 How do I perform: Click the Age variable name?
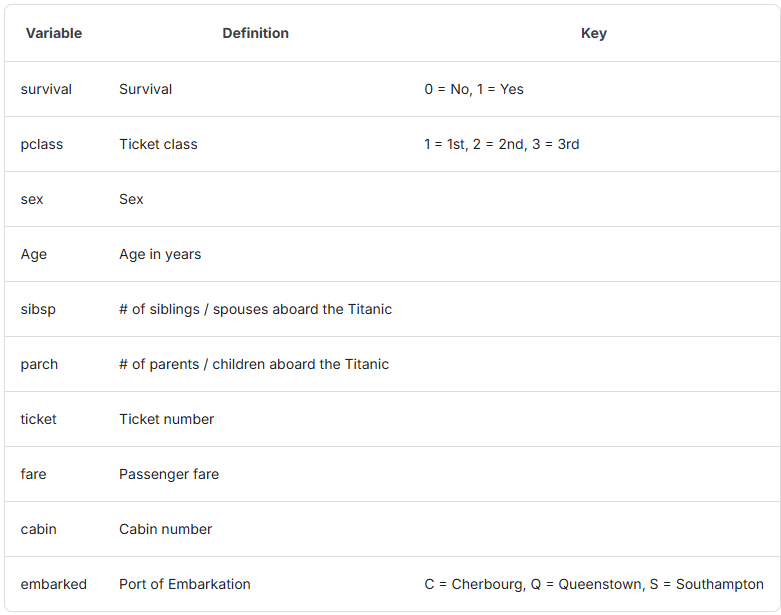(34, 254)
